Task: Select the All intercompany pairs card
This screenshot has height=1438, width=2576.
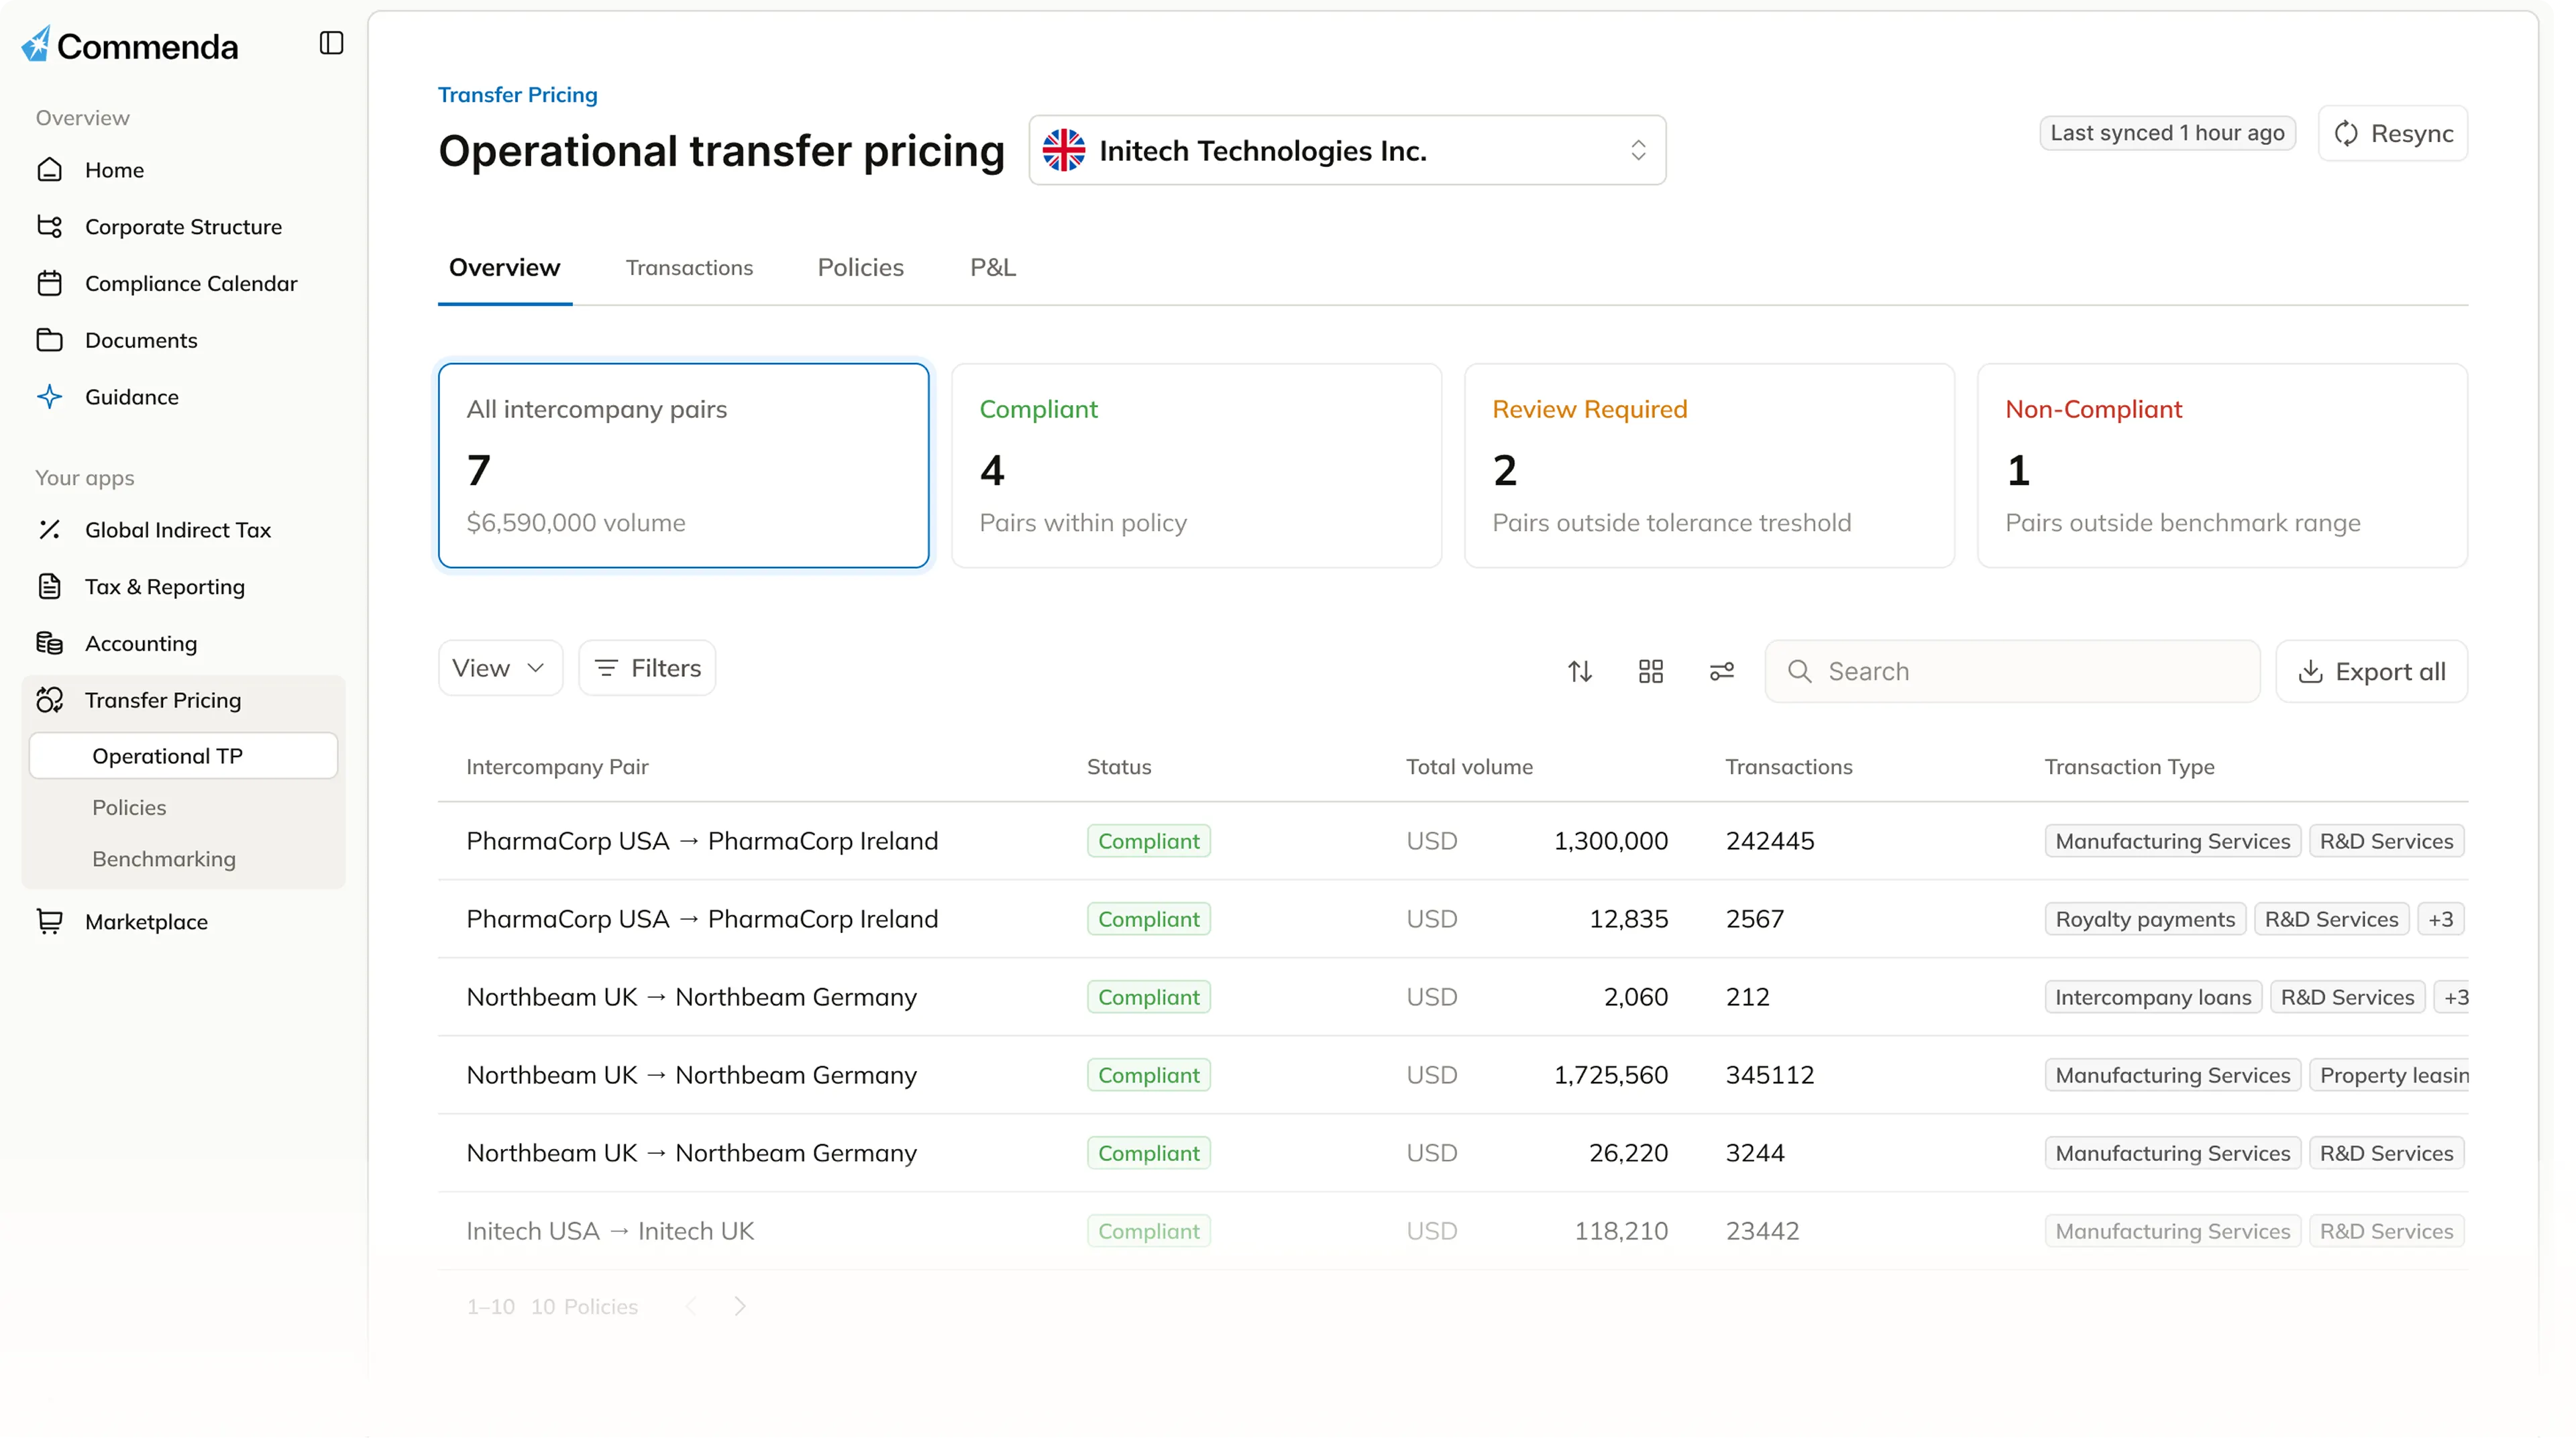Action: click(683, 466)
